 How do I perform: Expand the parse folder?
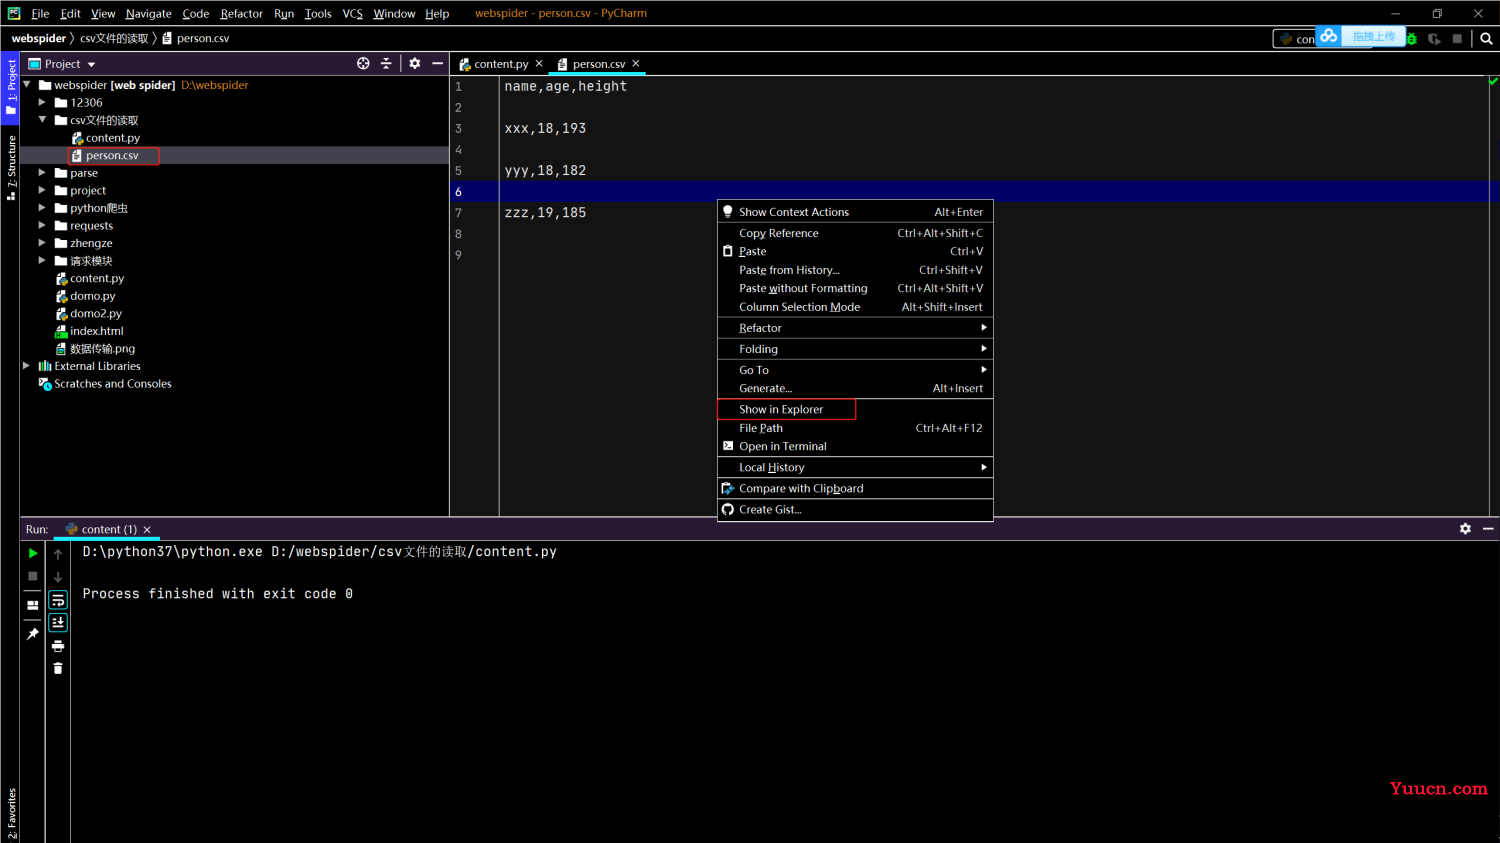(42, 173)
